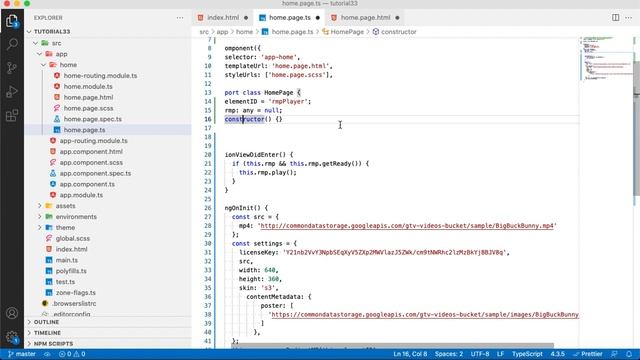Open home.page.spec.ts file
This screenshot has width=640, height=360.
(93, 119)
